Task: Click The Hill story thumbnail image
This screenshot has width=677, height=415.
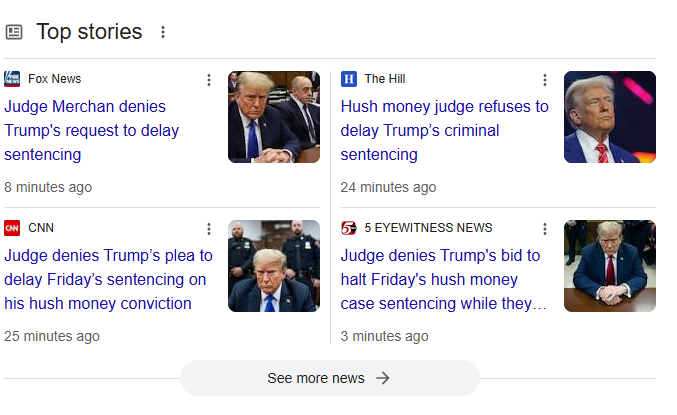Action: coord(610,117)
